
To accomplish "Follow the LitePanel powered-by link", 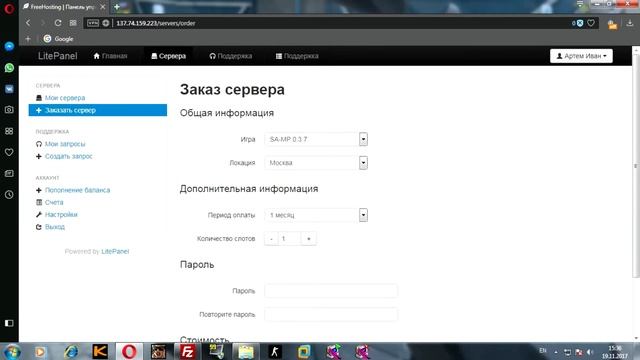I will click(115, 251).
